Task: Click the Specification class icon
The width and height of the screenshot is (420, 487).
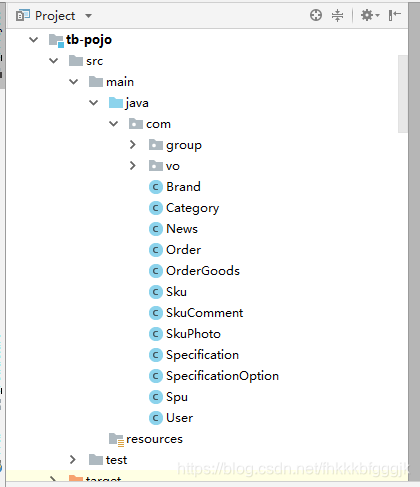Action: point(156,355)
